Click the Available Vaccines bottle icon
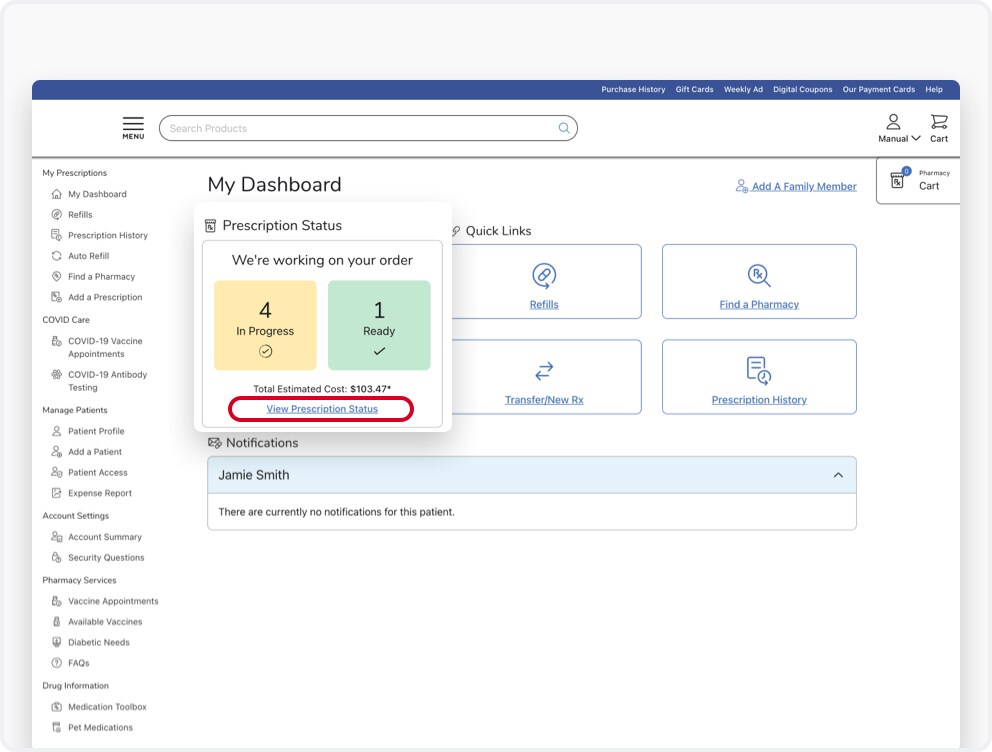The height and width of the screenshot is (752, 992). click(x=56, y=622)
